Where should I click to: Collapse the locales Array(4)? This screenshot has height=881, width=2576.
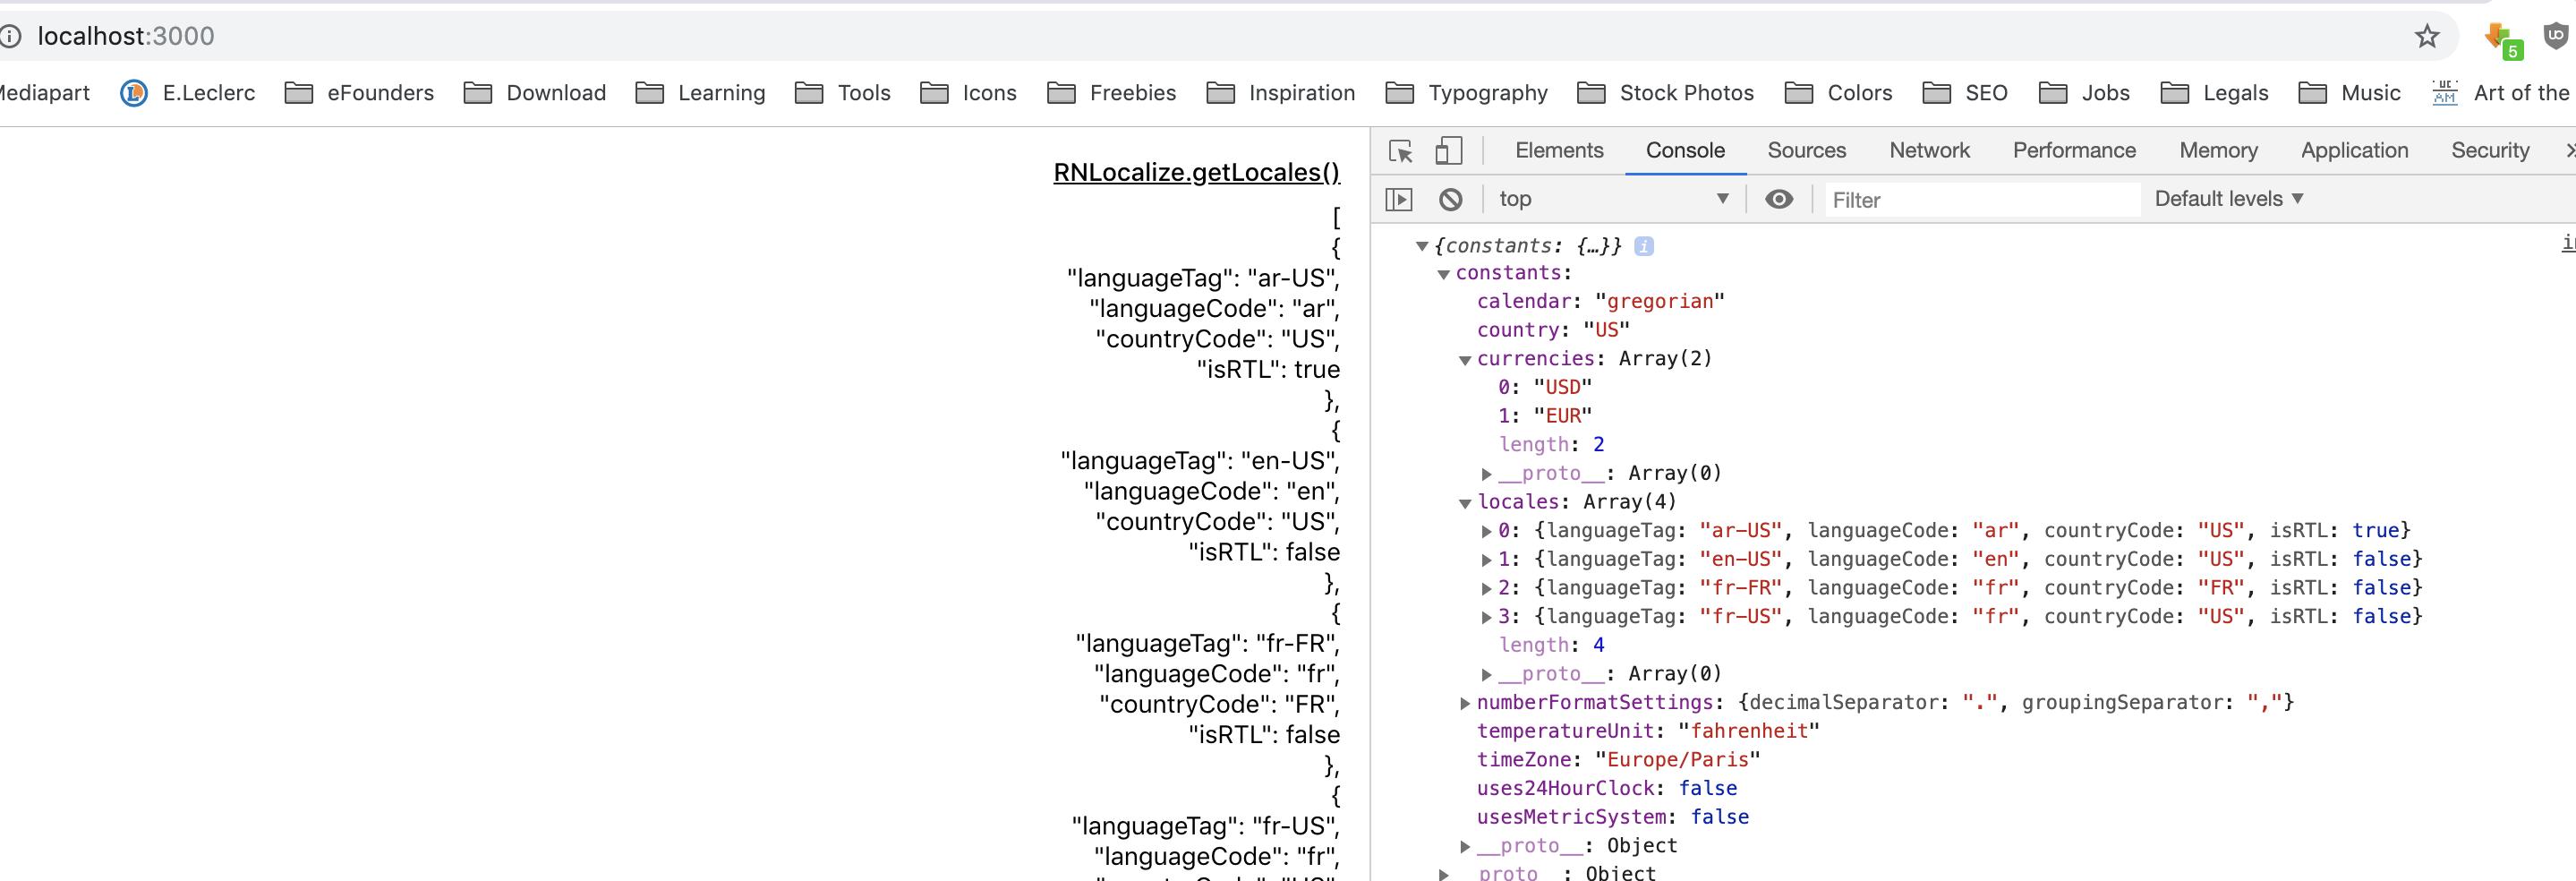click(x=1465, y=503)
